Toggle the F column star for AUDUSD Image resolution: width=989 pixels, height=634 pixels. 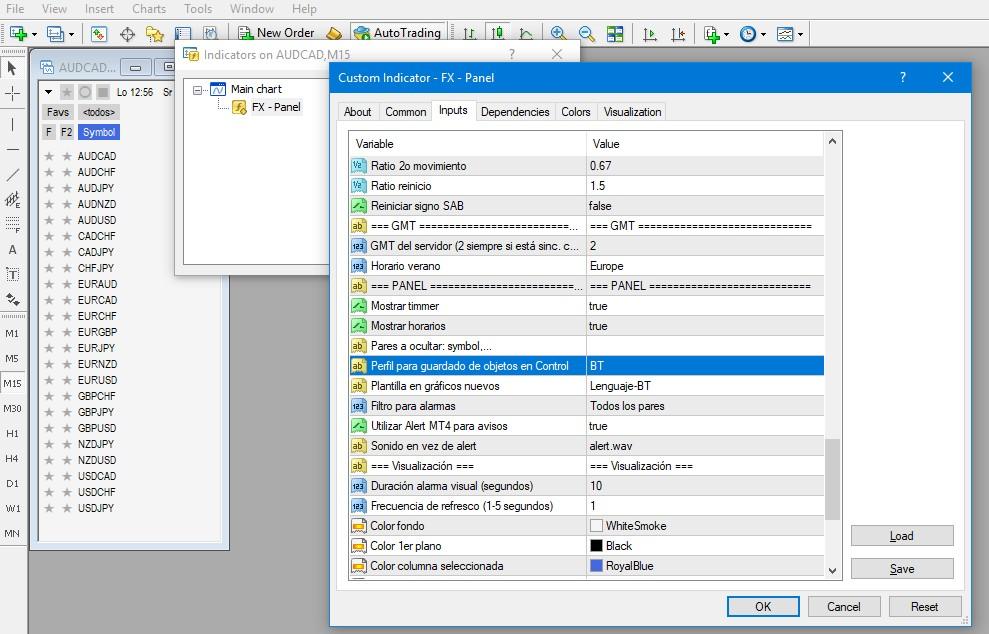click(49, 220)
